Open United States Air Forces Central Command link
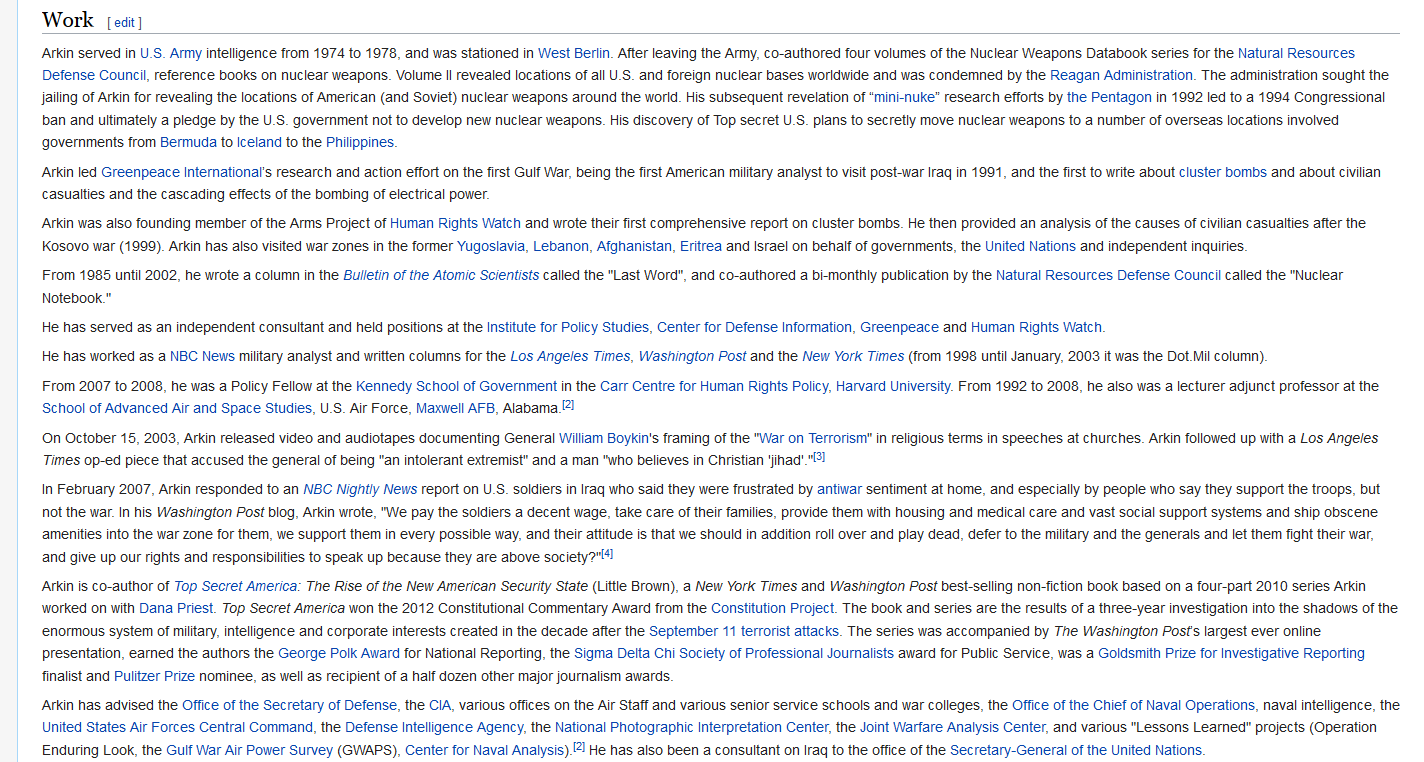 [177, 727]
